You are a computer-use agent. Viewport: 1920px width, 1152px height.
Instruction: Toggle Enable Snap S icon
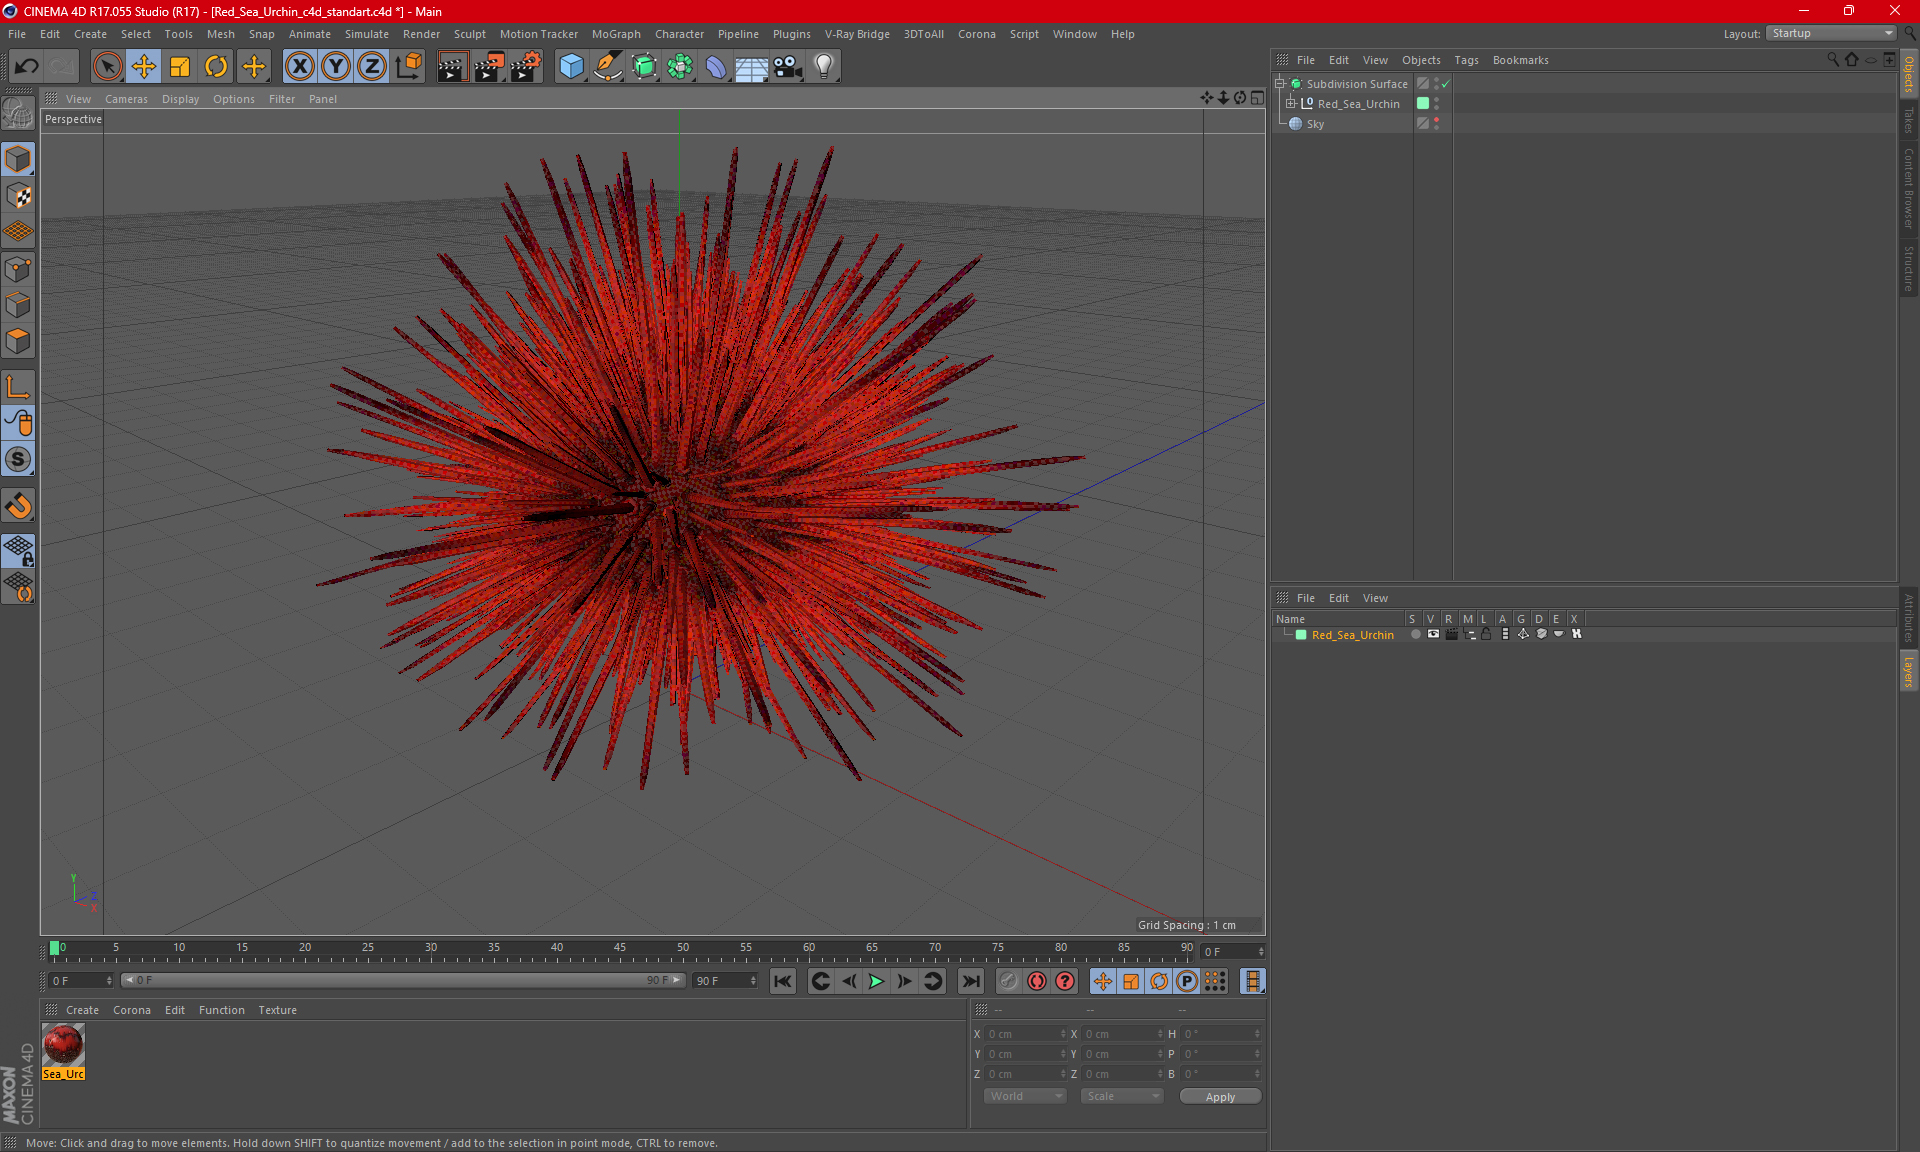(x=18, y=459)
